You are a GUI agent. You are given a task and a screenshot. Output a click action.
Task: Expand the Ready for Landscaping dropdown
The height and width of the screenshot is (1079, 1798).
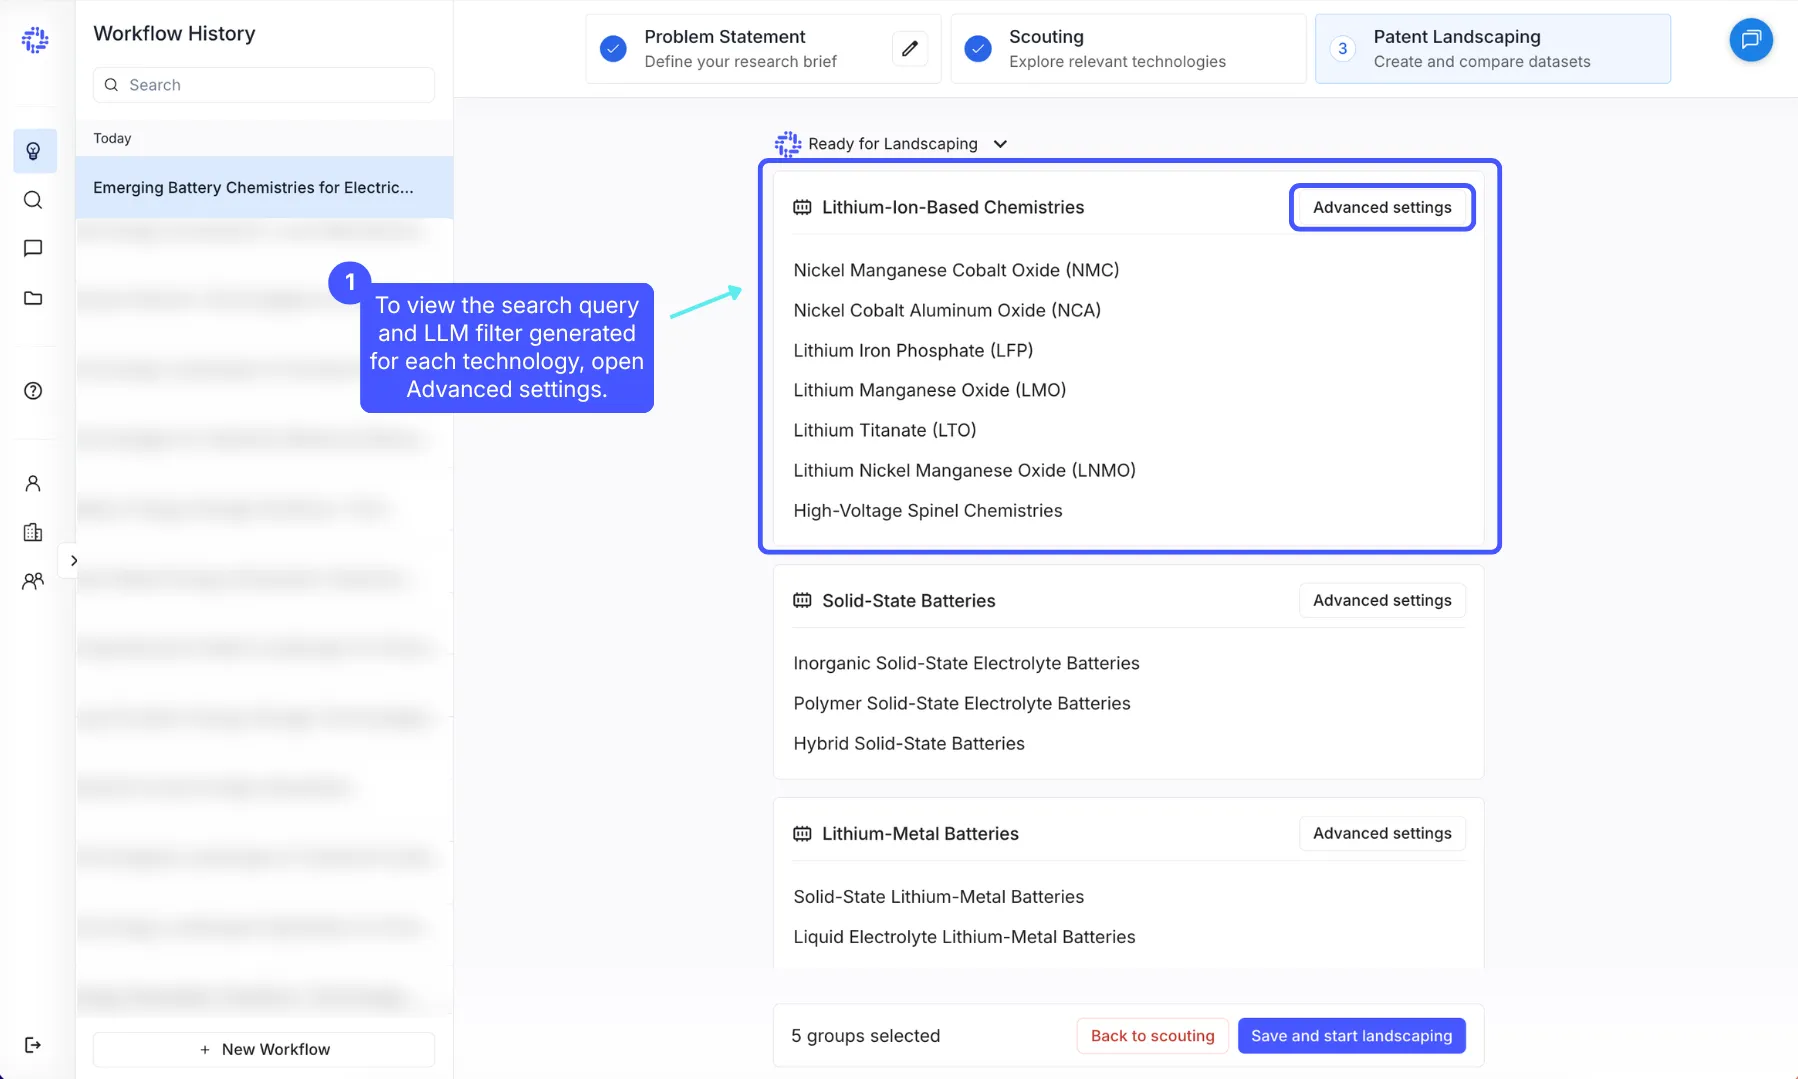pos(1000,144)
